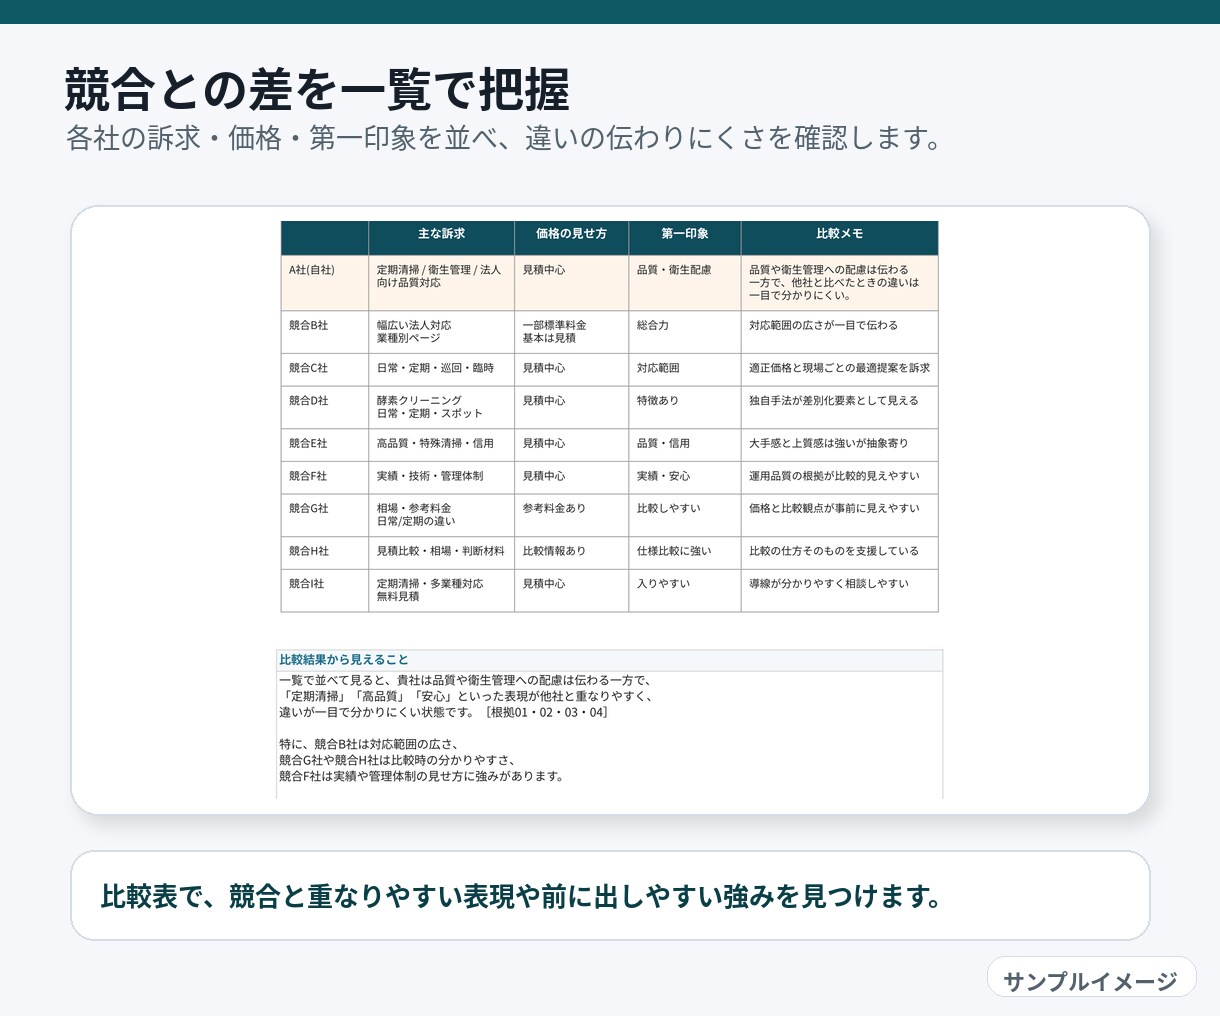Click the 定期清掃 / 衛生管理 / 法人向け品質対応 cell

(x=441, y=283)
